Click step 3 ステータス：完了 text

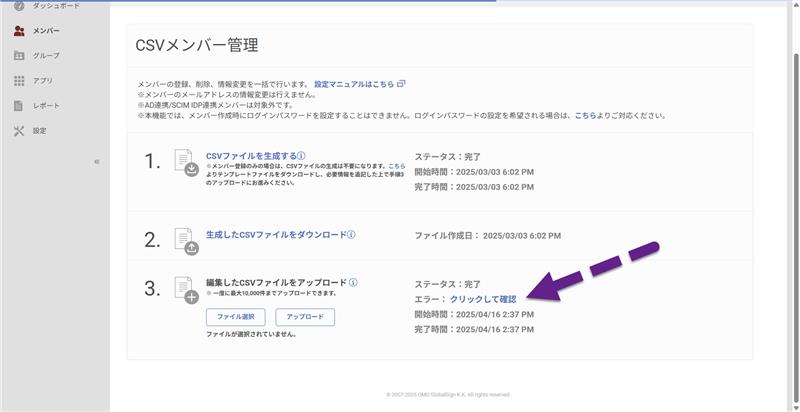click(447, 284)
